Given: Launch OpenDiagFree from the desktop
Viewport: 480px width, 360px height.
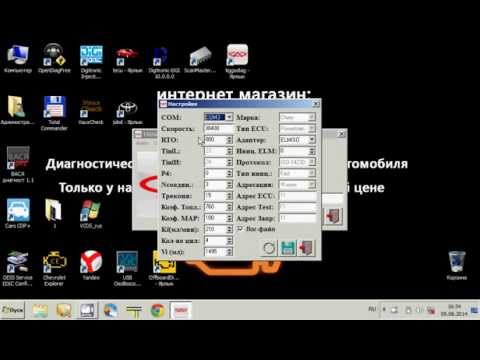Looking at the screenshot, I should (54, 59).
